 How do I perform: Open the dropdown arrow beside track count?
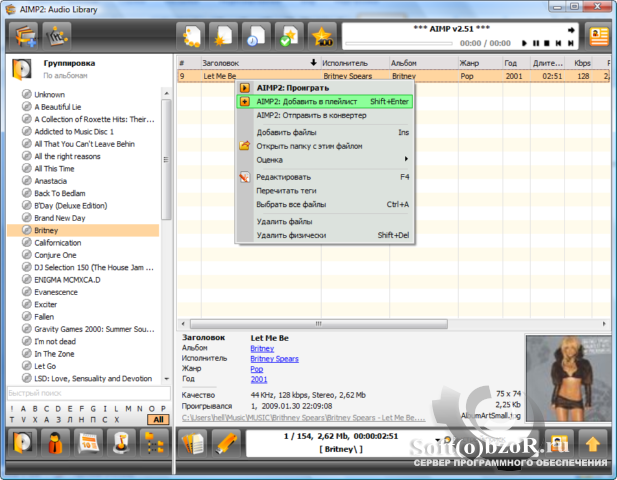[438, 440]
